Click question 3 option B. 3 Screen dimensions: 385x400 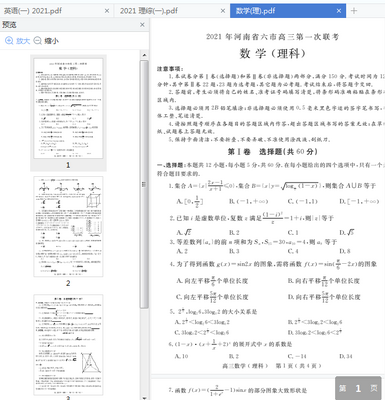(234, 251)
